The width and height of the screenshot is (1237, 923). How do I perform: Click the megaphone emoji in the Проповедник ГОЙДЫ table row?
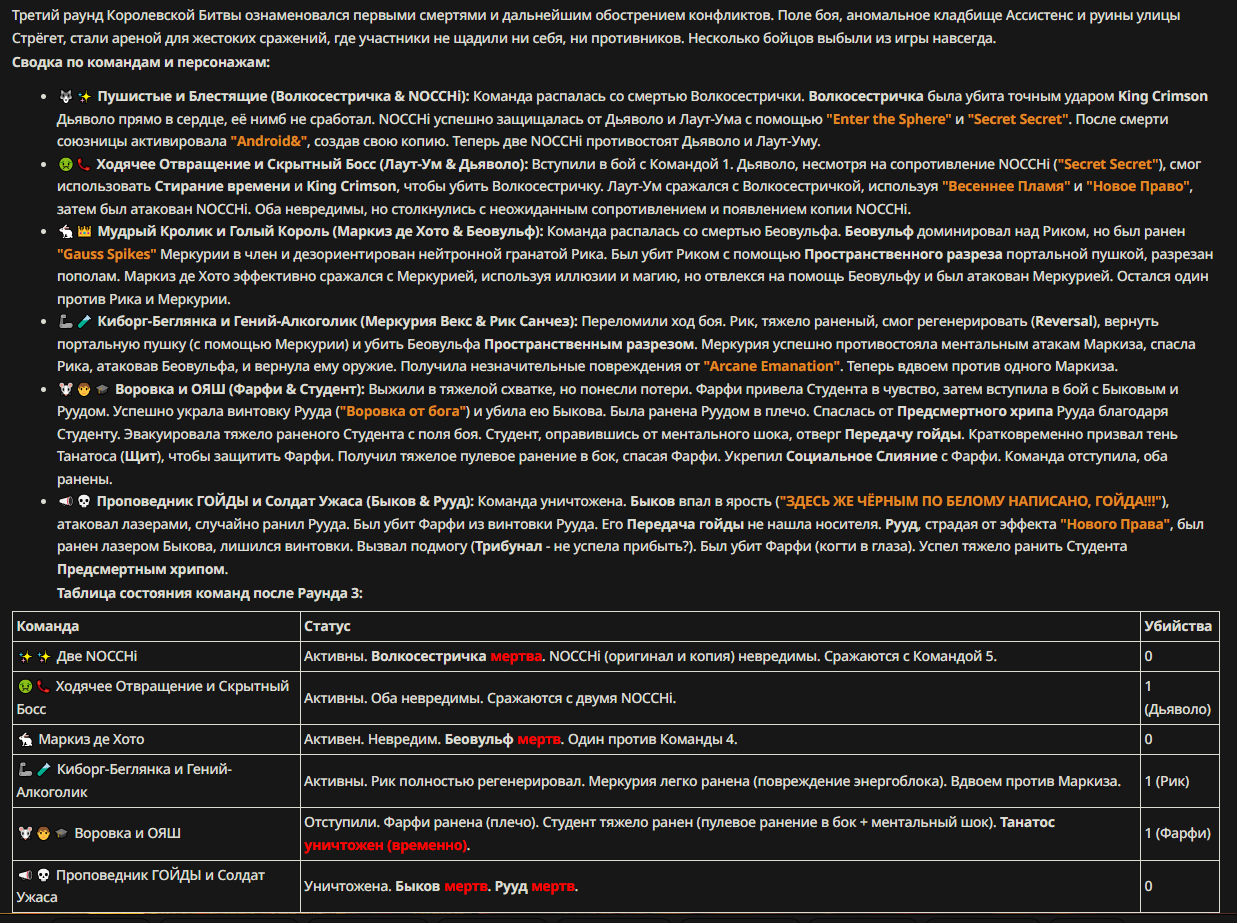coord(25,876)
